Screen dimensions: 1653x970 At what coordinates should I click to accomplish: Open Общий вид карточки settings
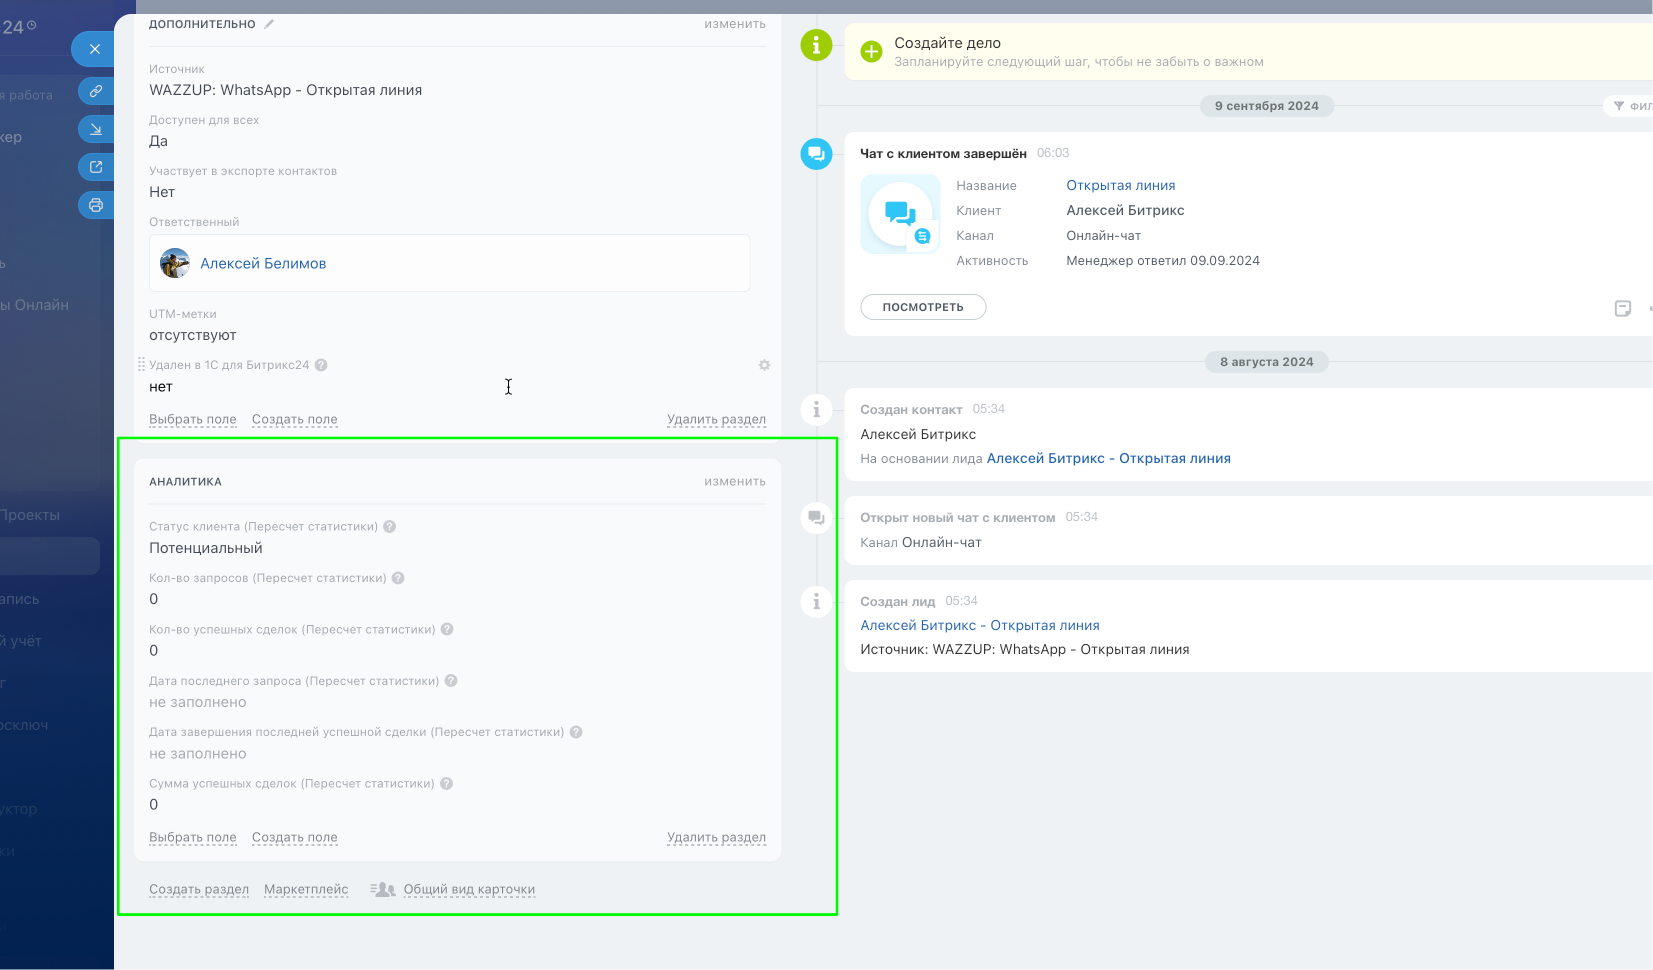469,890
